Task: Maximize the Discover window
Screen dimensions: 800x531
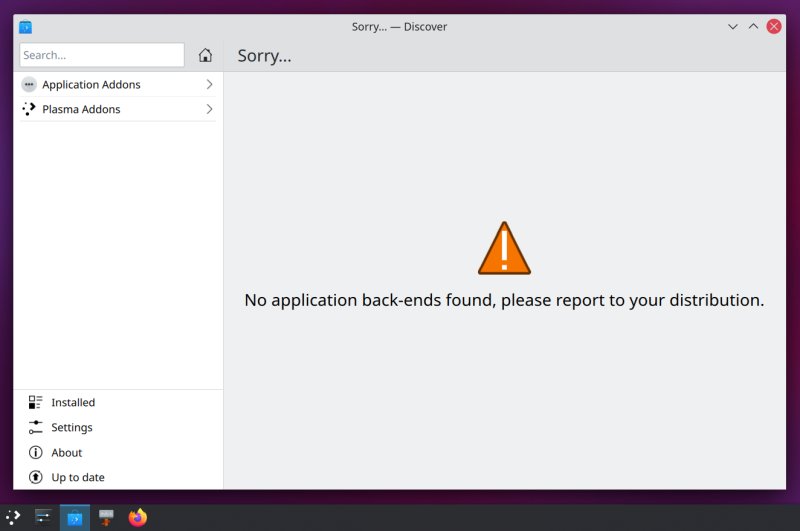Action: [x=753, y=27]
